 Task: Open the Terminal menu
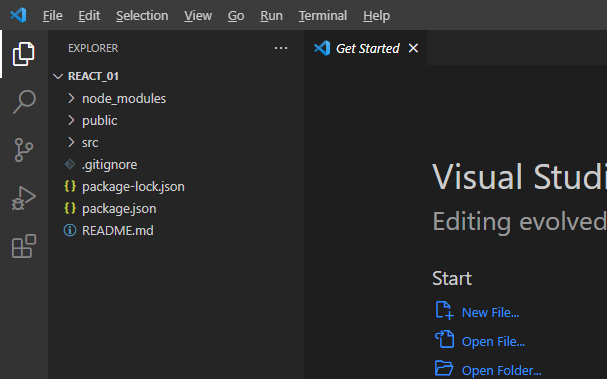(x=323, y=15)
